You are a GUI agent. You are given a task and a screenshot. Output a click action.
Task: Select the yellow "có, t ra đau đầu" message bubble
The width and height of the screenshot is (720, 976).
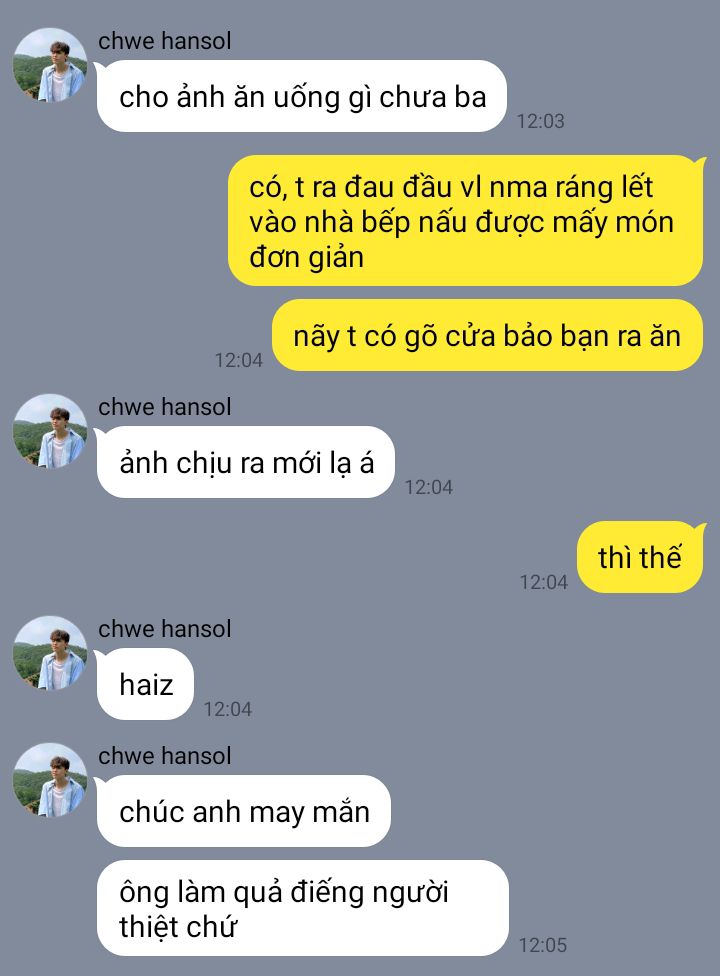coord(465,221)
